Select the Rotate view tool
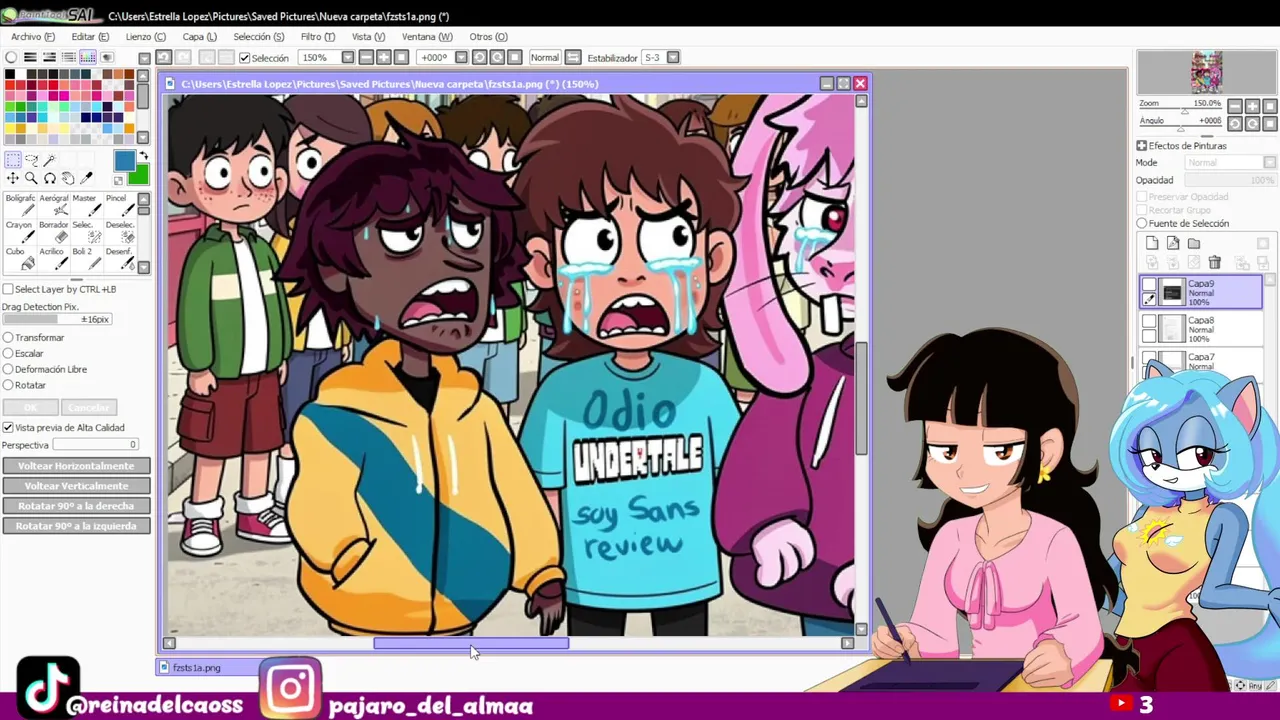 pyautogui.click(x=49, y=178)
